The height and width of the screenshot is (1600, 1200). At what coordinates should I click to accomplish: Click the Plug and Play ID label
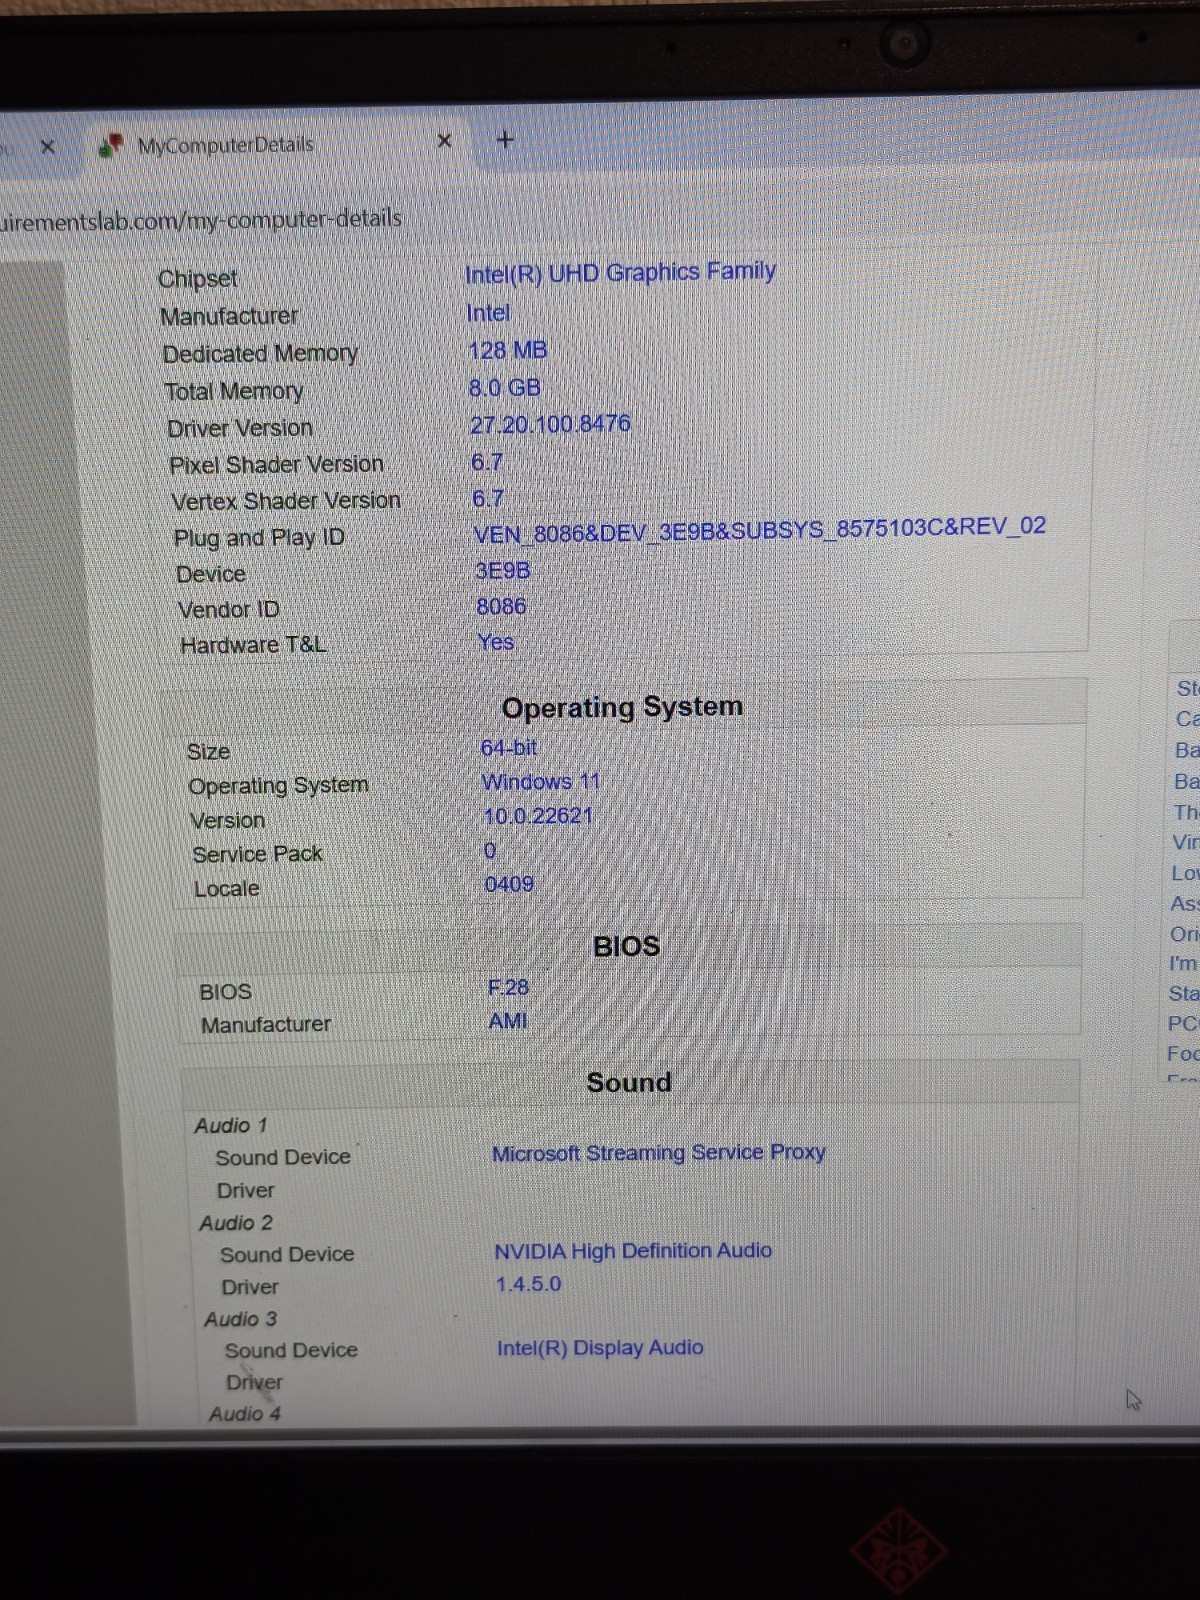(259, 538)
